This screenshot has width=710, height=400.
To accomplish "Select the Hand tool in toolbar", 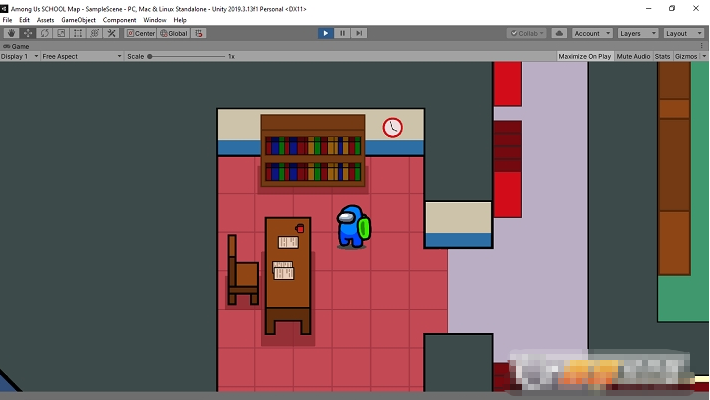I will click(x=12, y=33).
